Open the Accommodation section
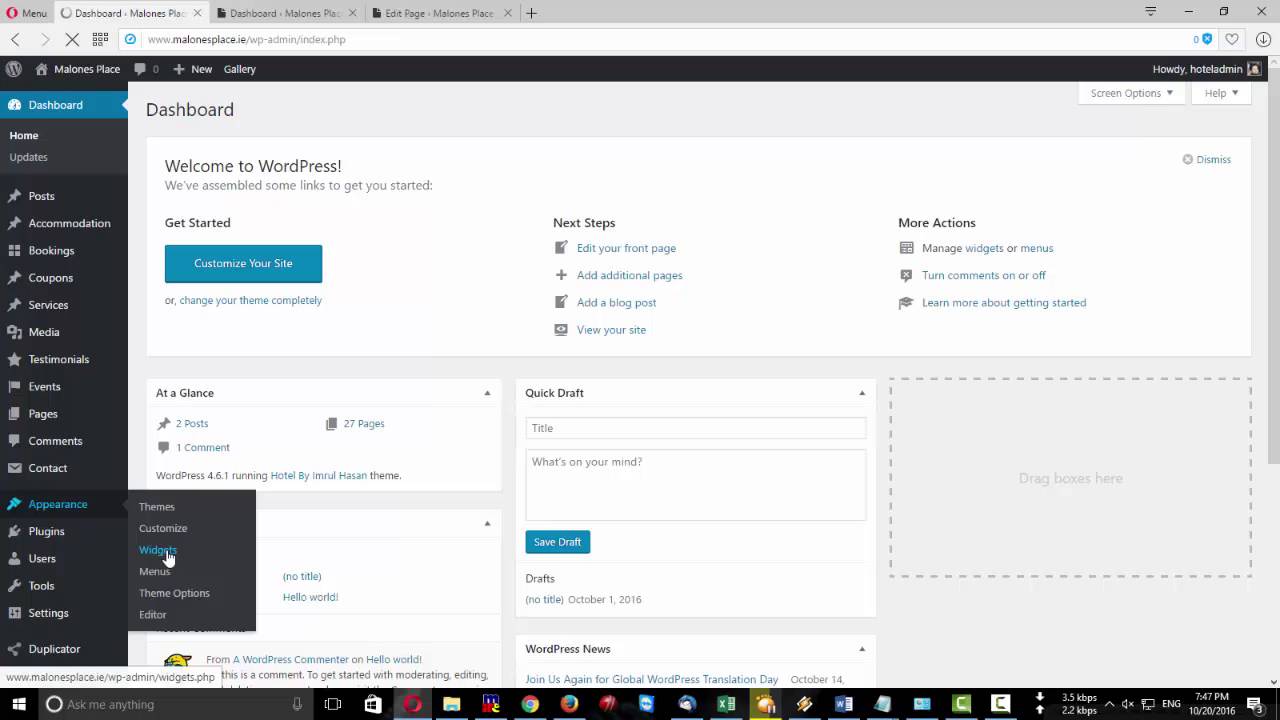This screenshot has width=1280, height=720. 69,223
